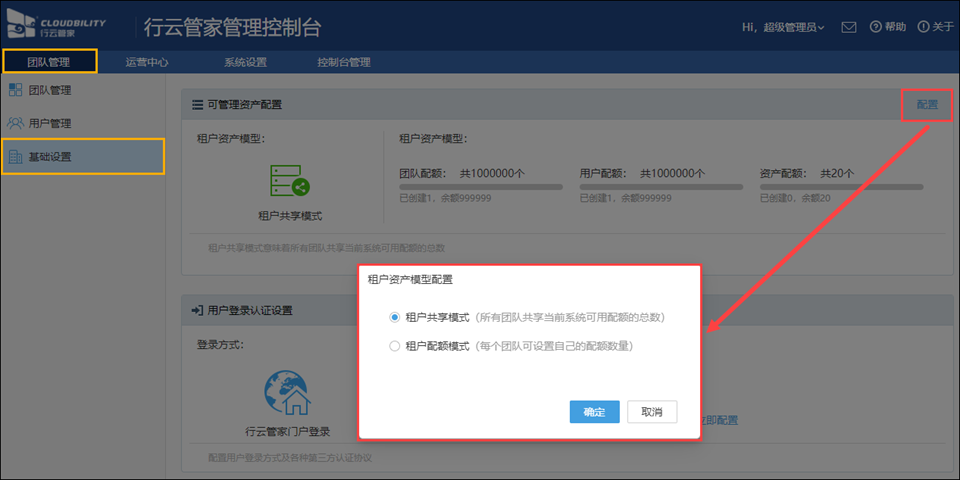The image size is (960, 480).
Task: Click the 帮助 question mark icon
Action: 875,27
